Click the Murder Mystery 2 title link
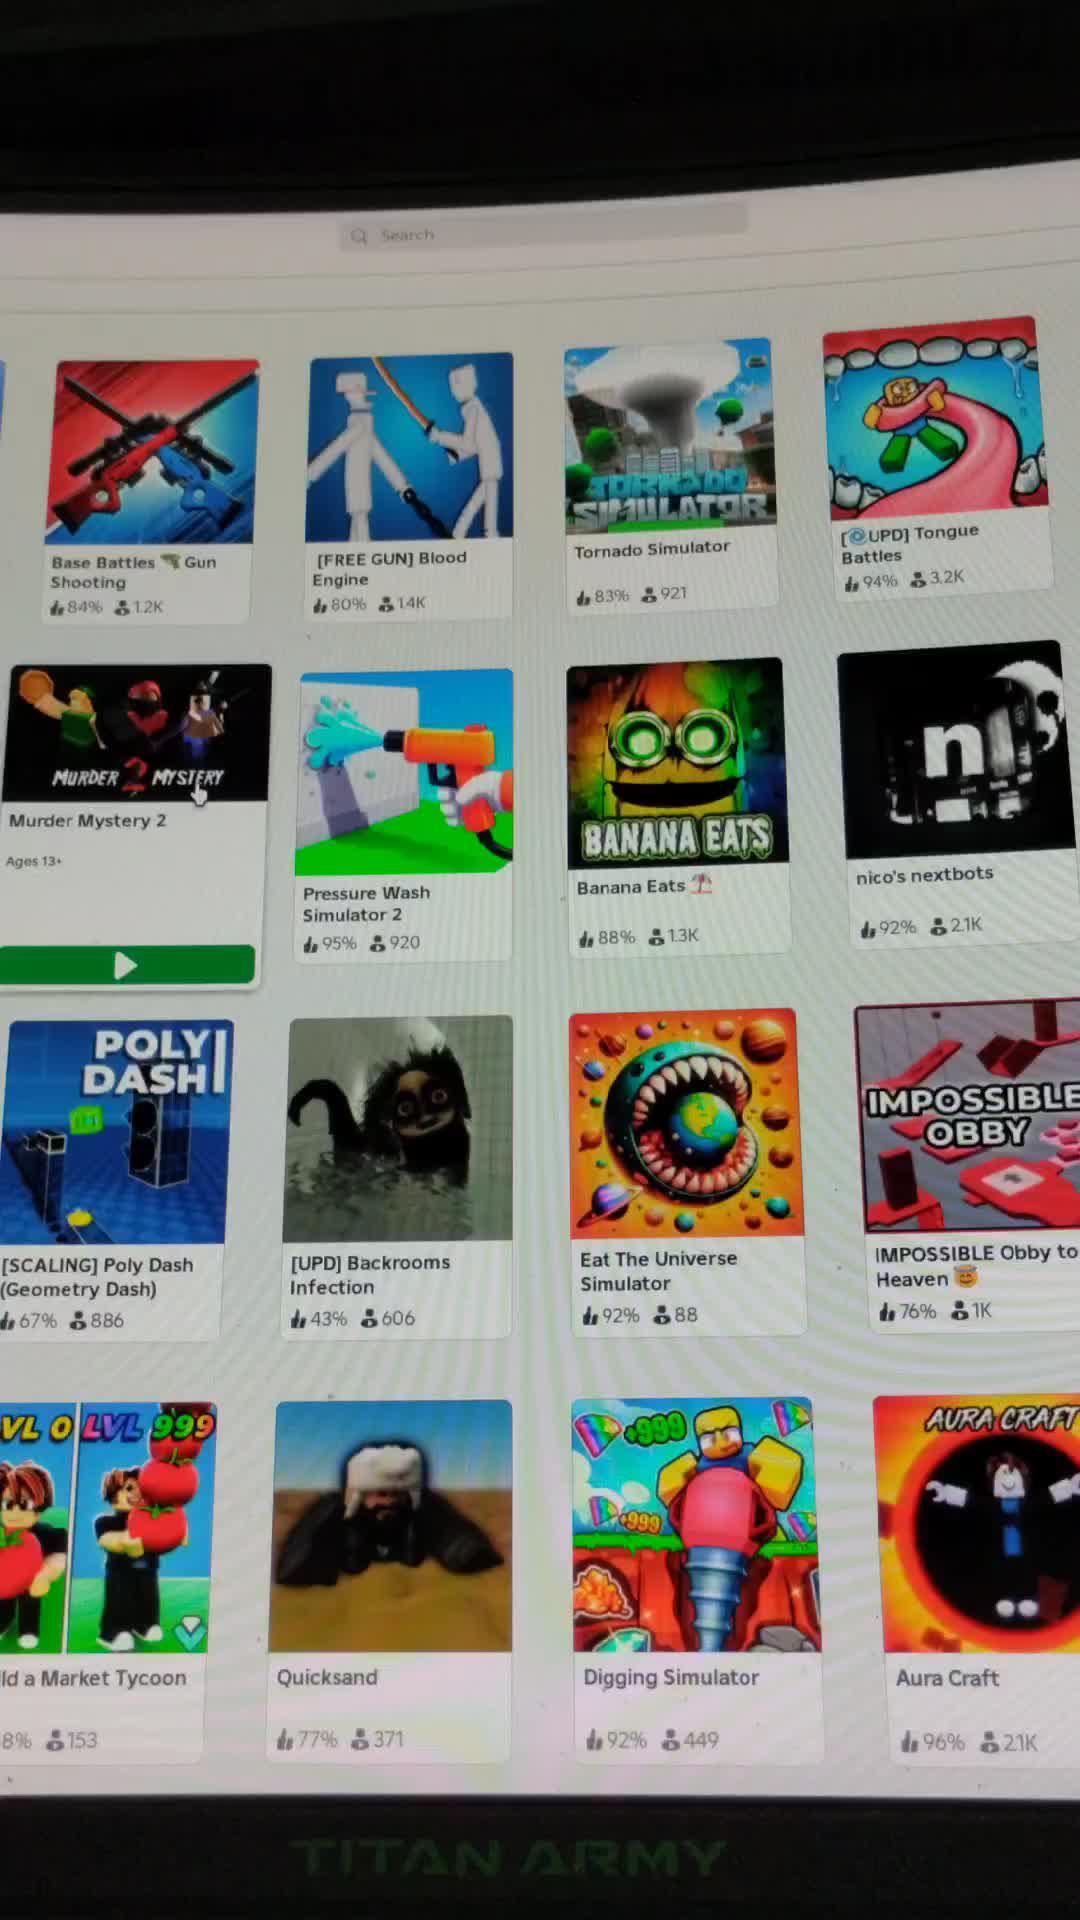The height and width of the screenshot is (1920, 1080). pos(88,821)
